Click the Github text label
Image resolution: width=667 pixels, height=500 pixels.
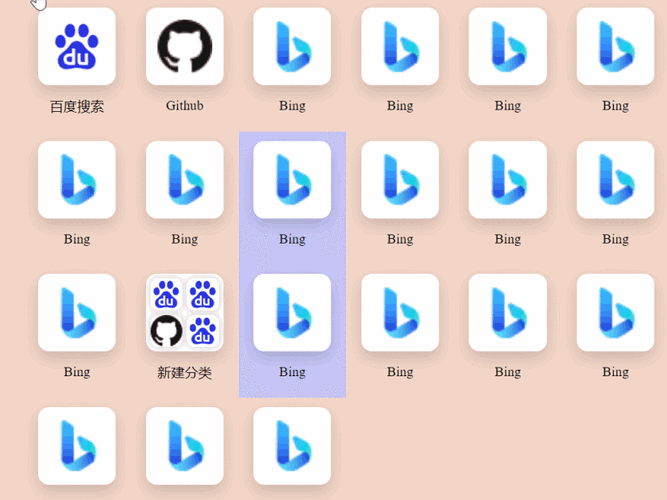(185, 106)
